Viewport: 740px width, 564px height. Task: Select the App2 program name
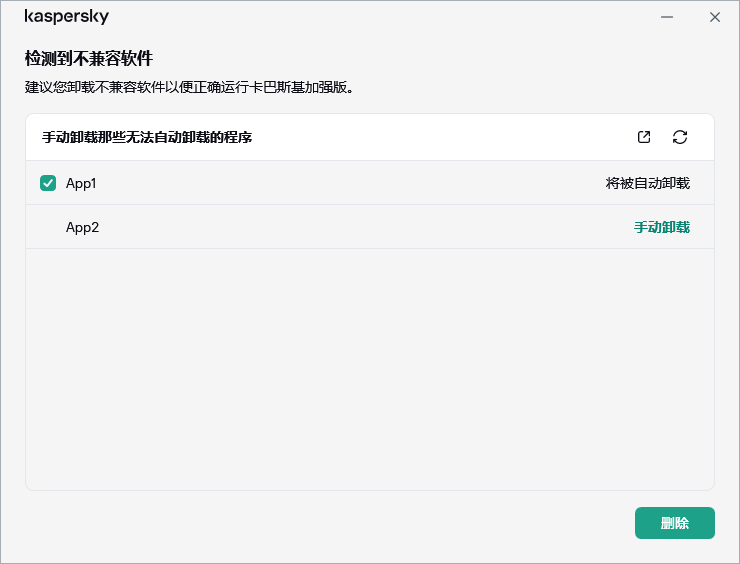[82, 227]
